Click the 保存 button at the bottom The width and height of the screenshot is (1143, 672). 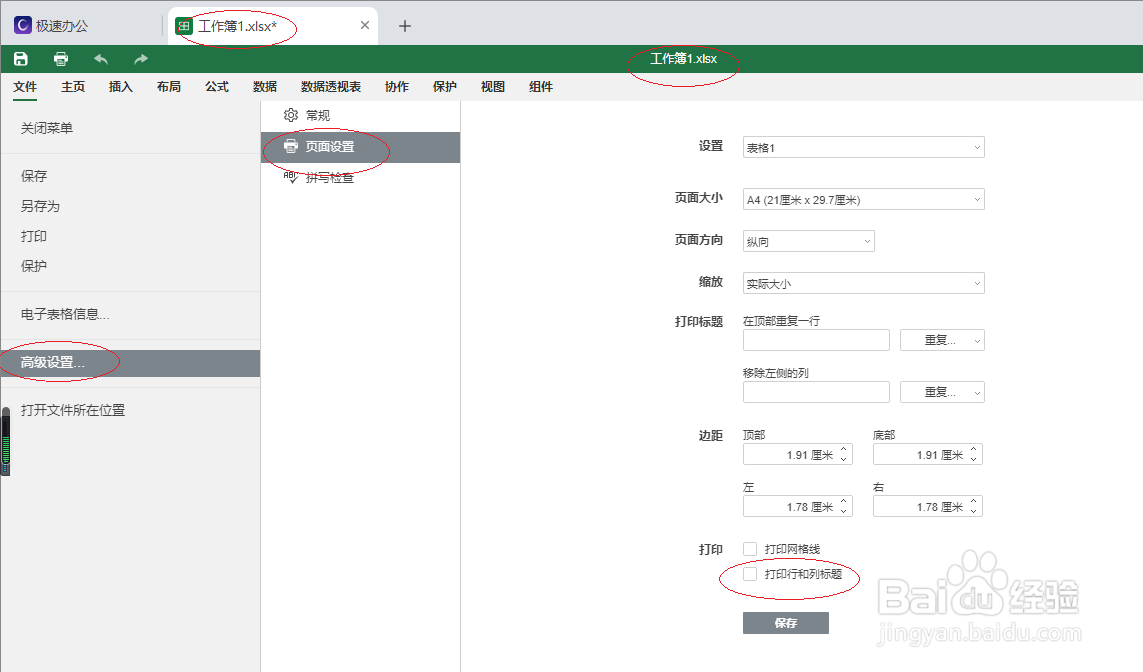pos(786,622)
